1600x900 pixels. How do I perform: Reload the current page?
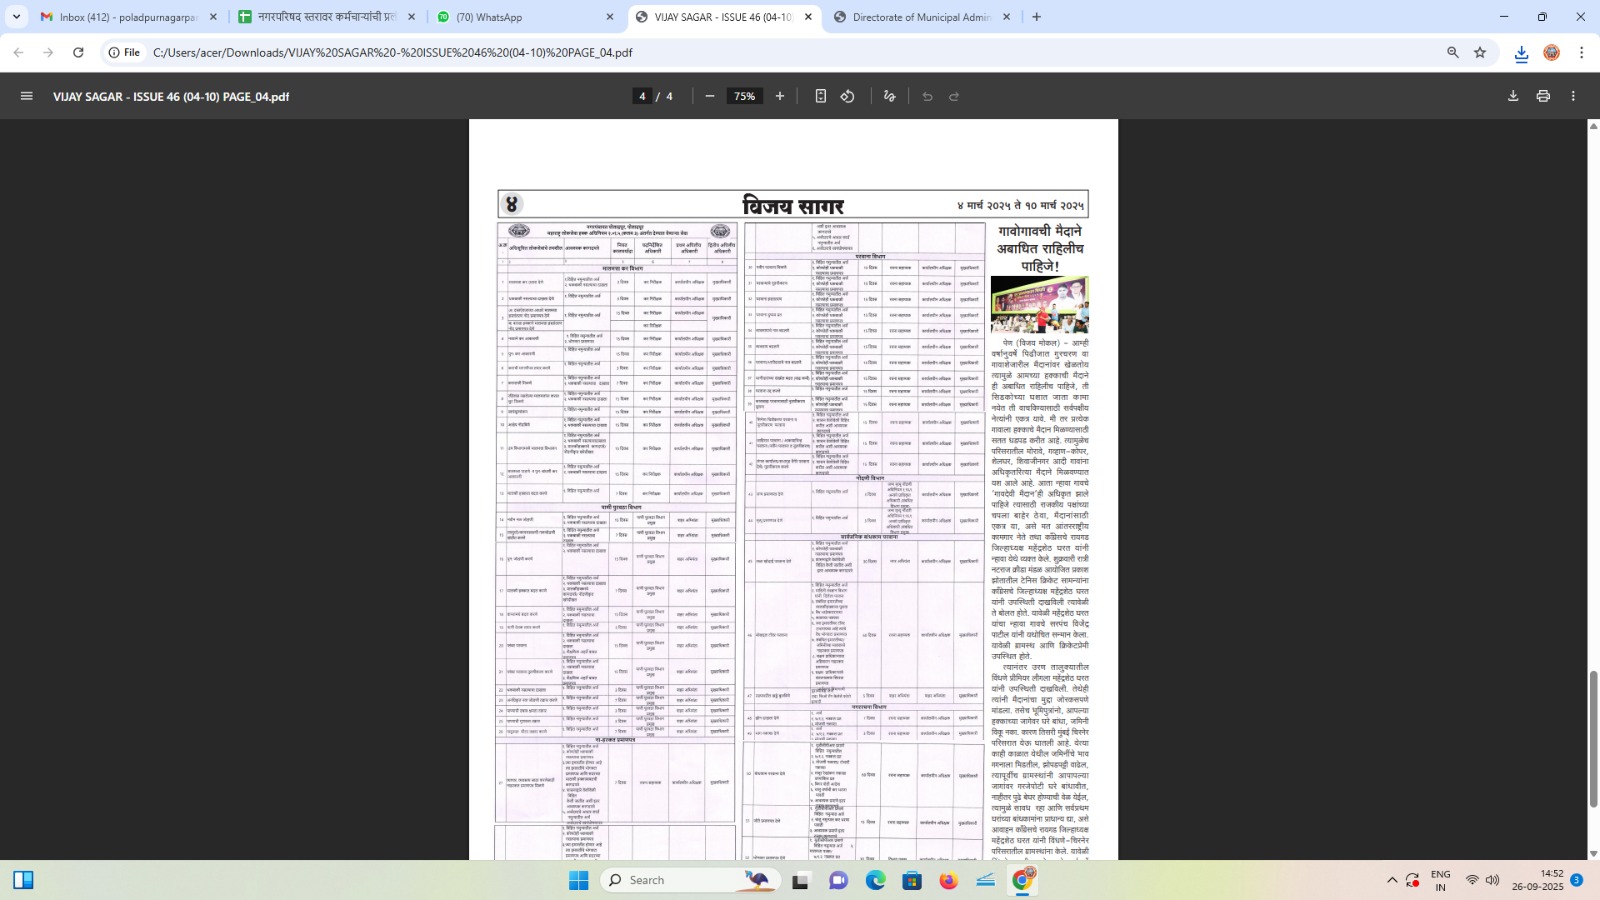pyautogui.click(x=78, y=52)
